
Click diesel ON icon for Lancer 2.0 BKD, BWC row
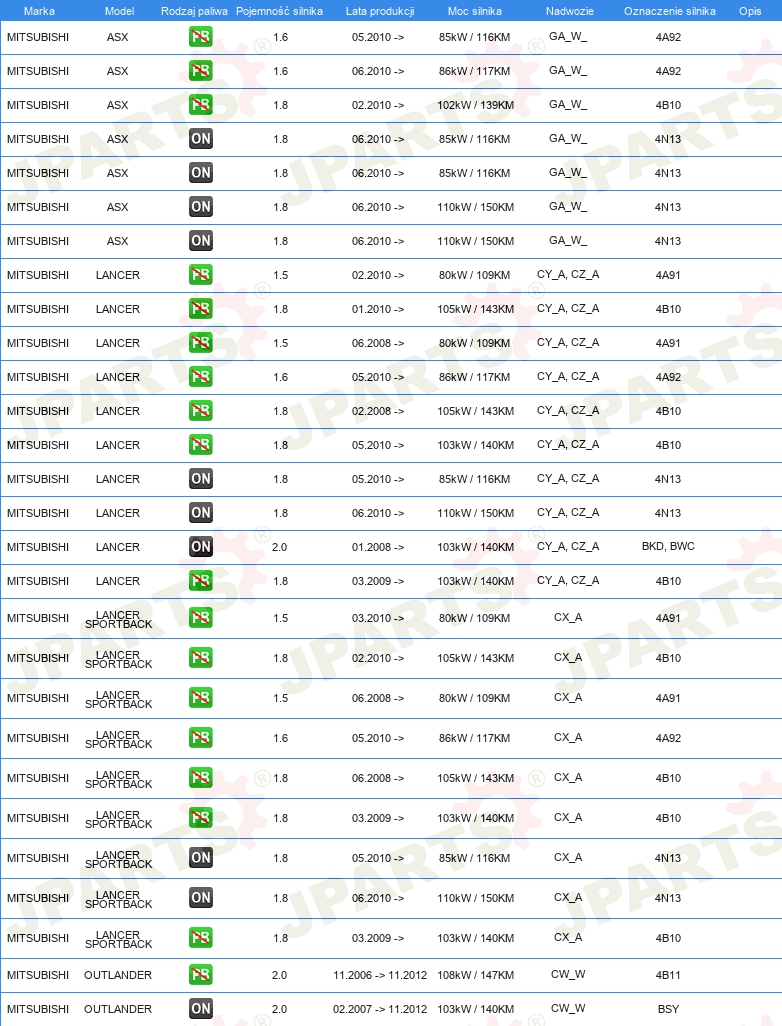tap(200, 547)
